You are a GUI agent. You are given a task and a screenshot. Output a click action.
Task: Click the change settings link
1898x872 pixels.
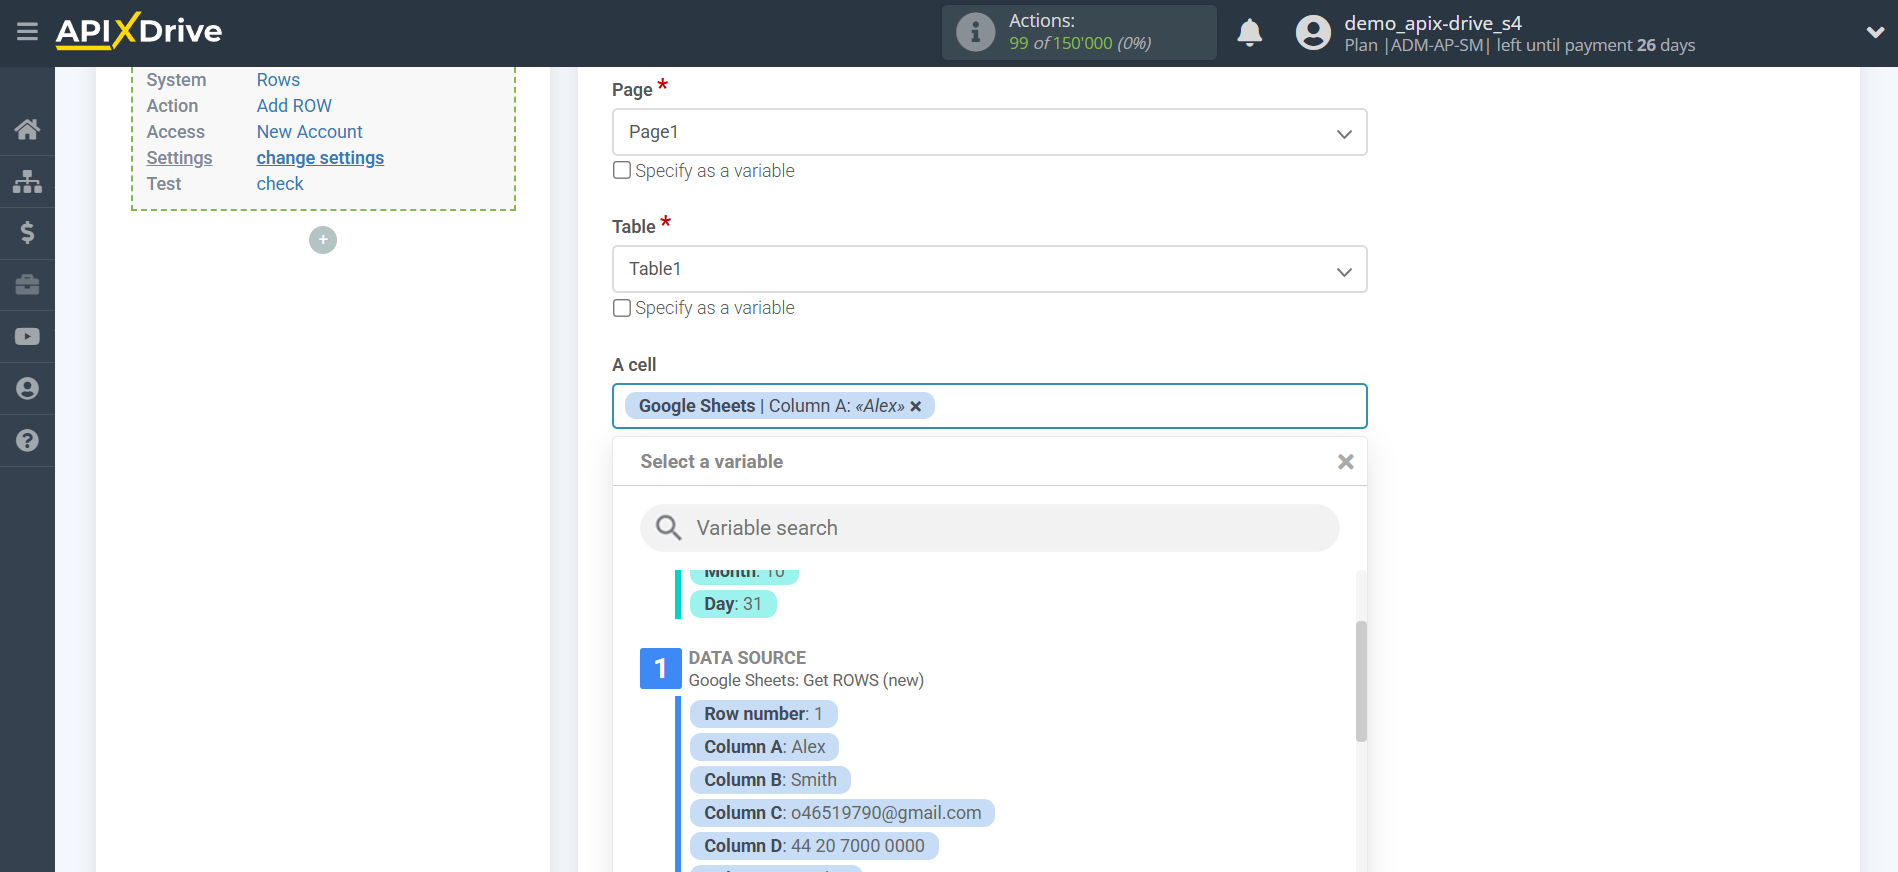(x=320, y=158)
